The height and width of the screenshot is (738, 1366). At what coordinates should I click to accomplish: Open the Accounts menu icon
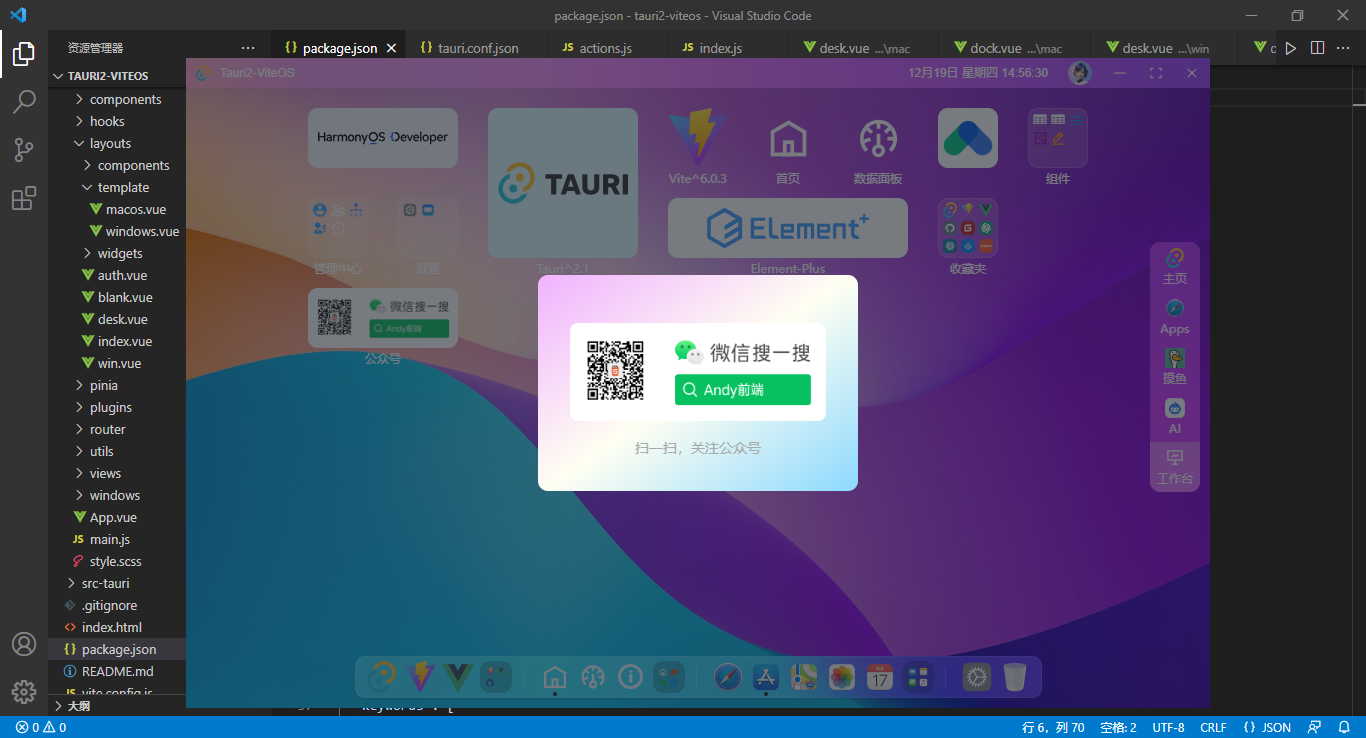(x=24, y=644)
